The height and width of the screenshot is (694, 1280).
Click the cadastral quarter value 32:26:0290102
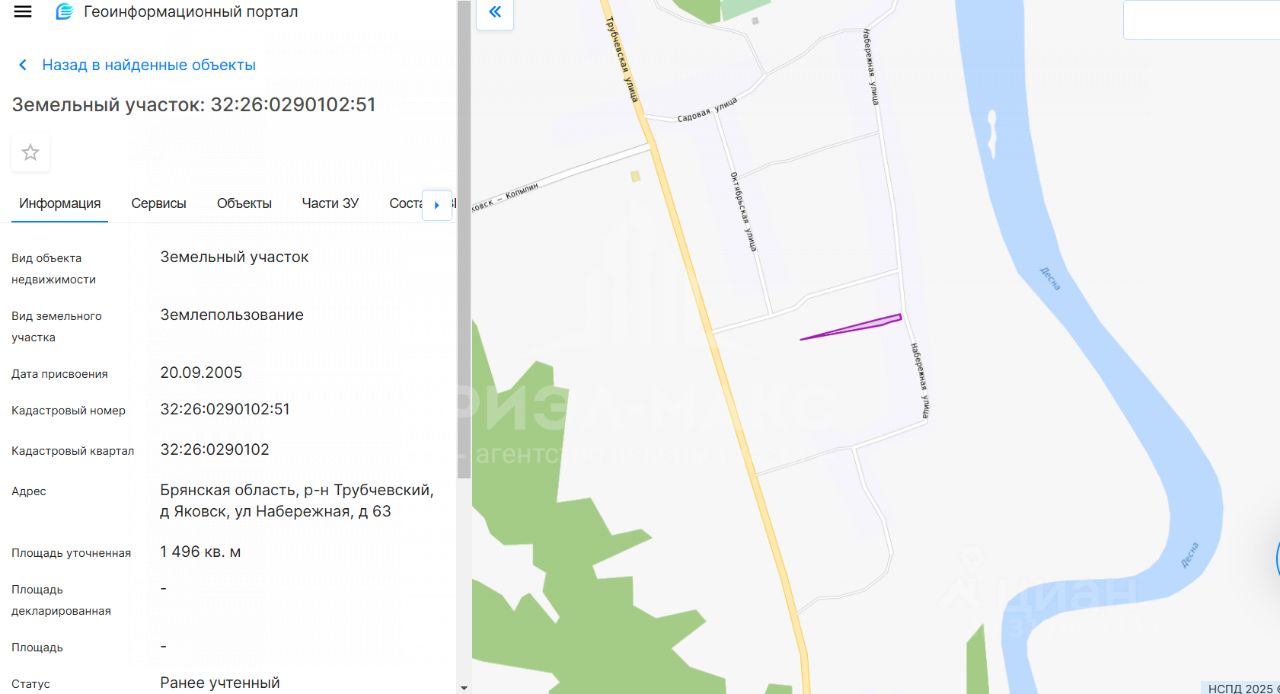click(x=215, y=450)
